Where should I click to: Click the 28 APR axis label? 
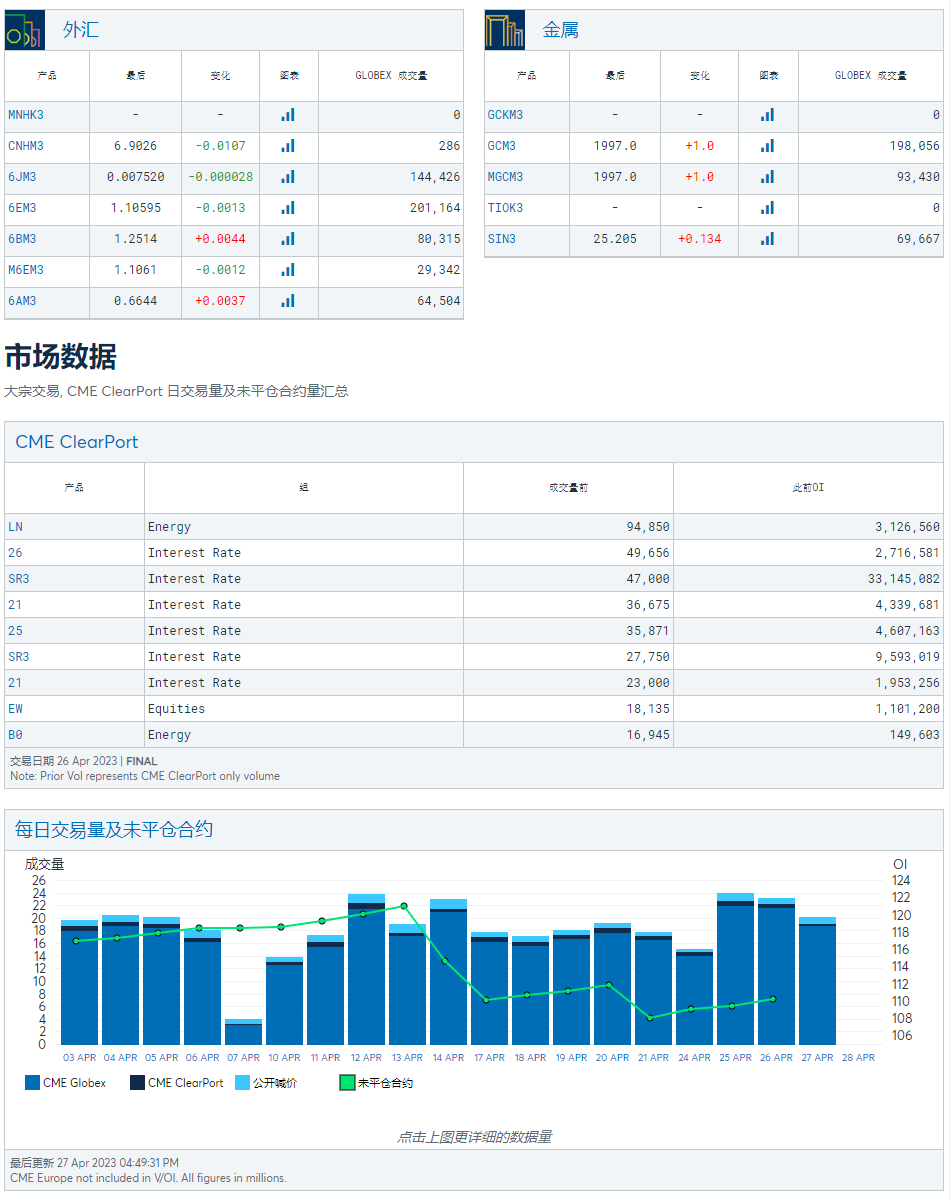(x=858, y=1057)
